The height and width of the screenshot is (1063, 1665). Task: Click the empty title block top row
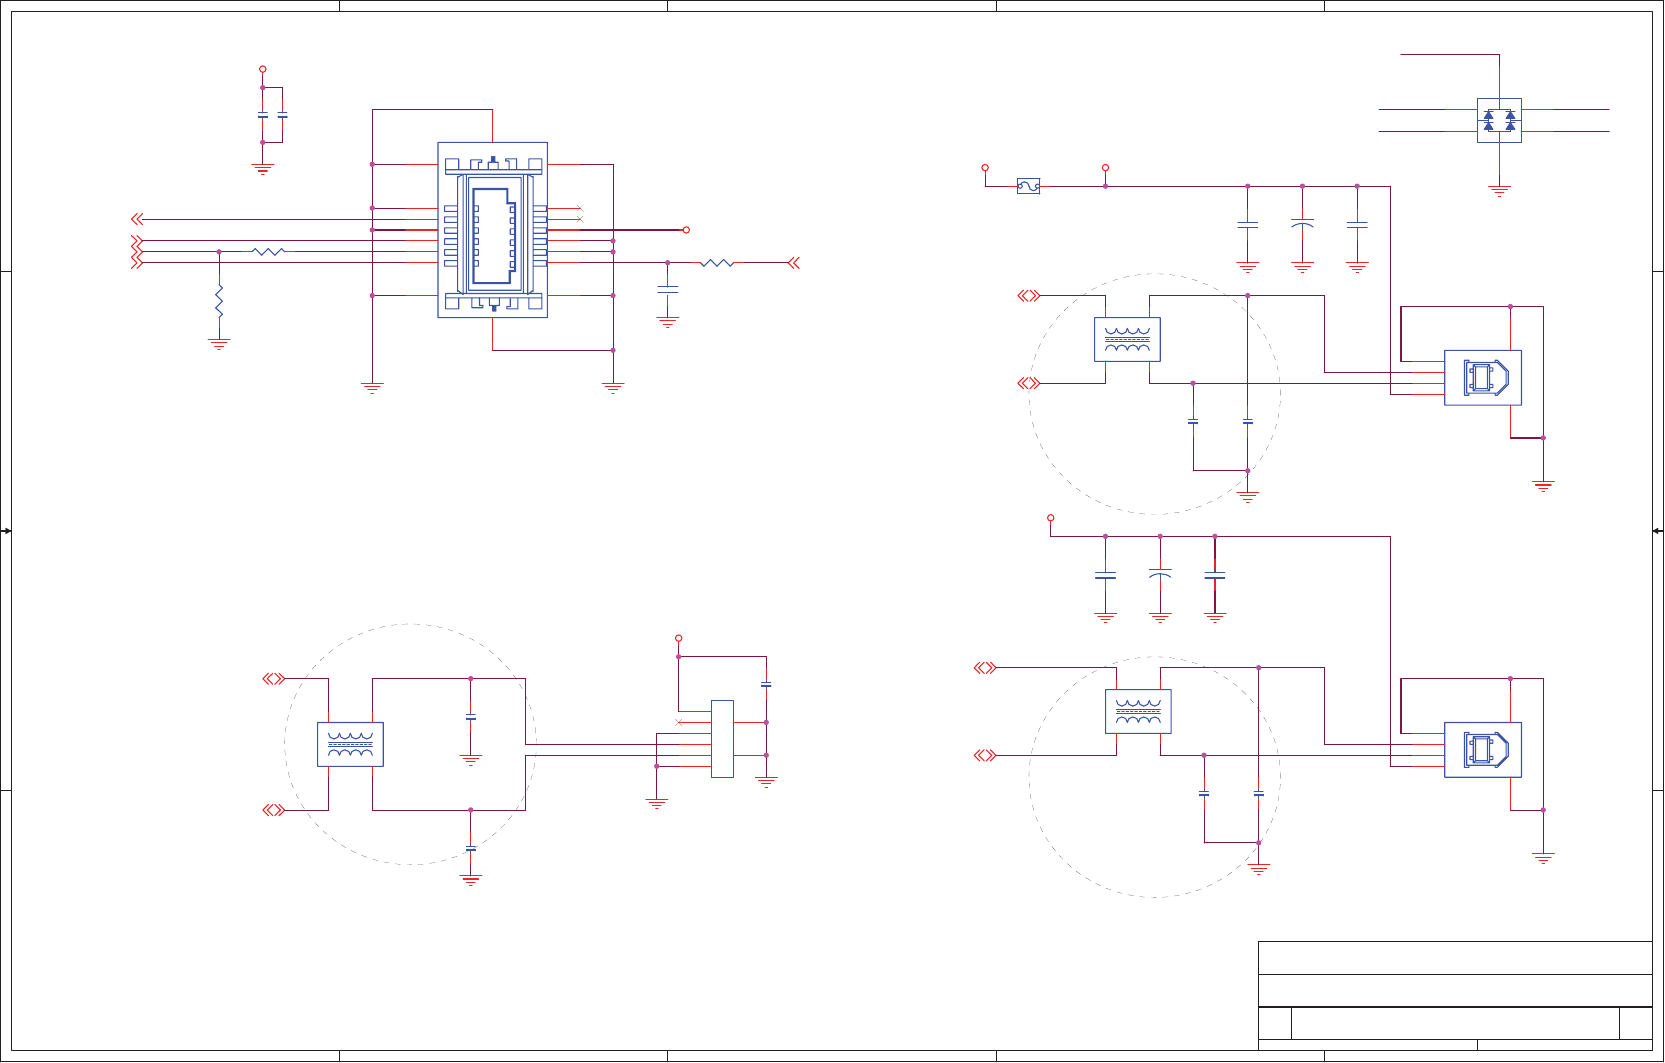(x=1455, y=958)
